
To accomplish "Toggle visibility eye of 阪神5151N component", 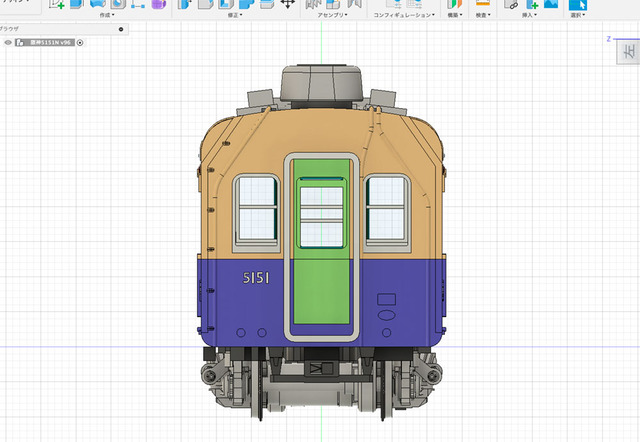I will pyautogui.click(x=8, y=42).
